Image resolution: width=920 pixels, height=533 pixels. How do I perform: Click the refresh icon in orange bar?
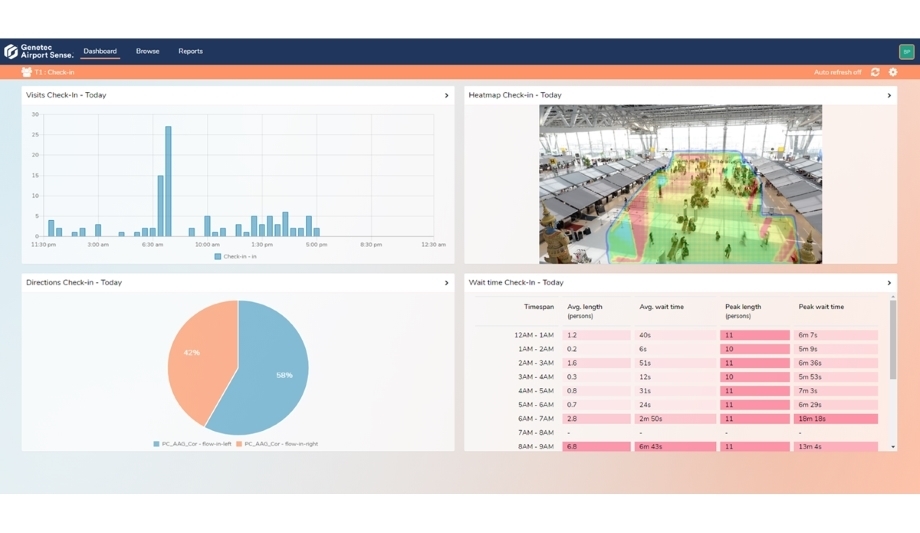pyautogui.click(x=875, y=72)
